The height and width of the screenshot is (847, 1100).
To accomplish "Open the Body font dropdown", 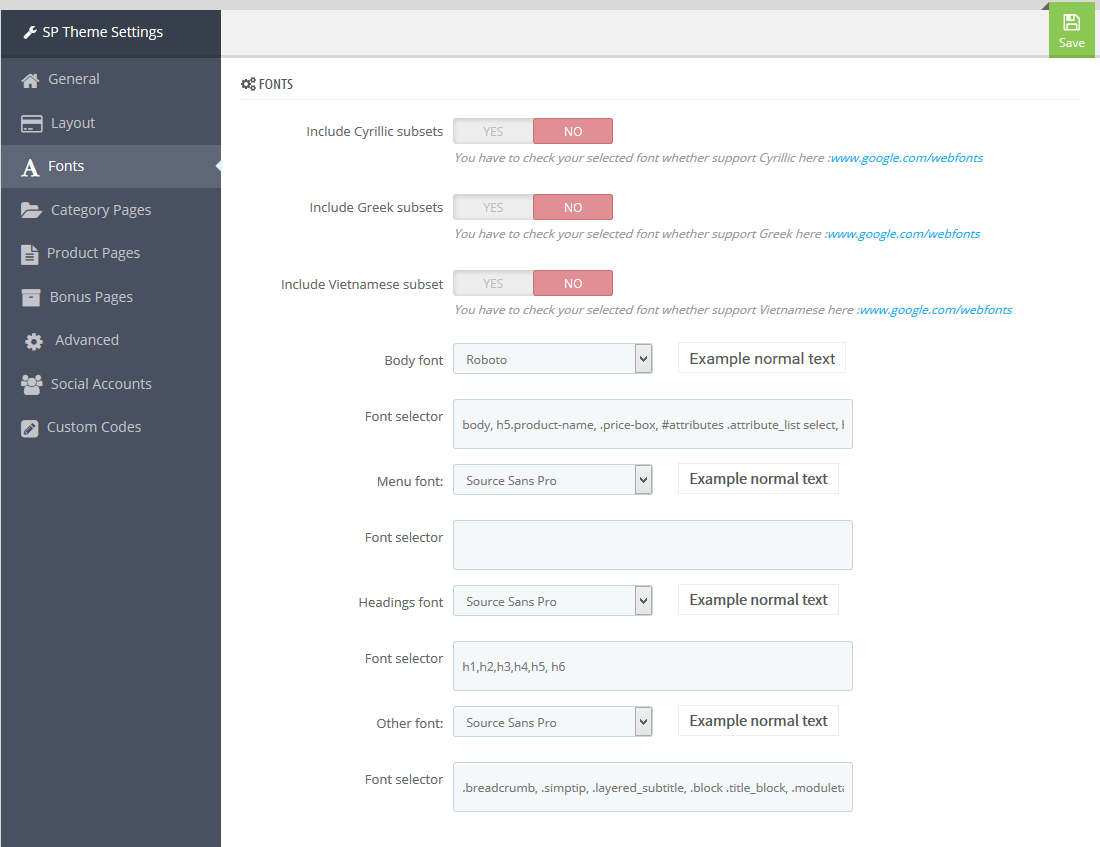I will [552, 359].
